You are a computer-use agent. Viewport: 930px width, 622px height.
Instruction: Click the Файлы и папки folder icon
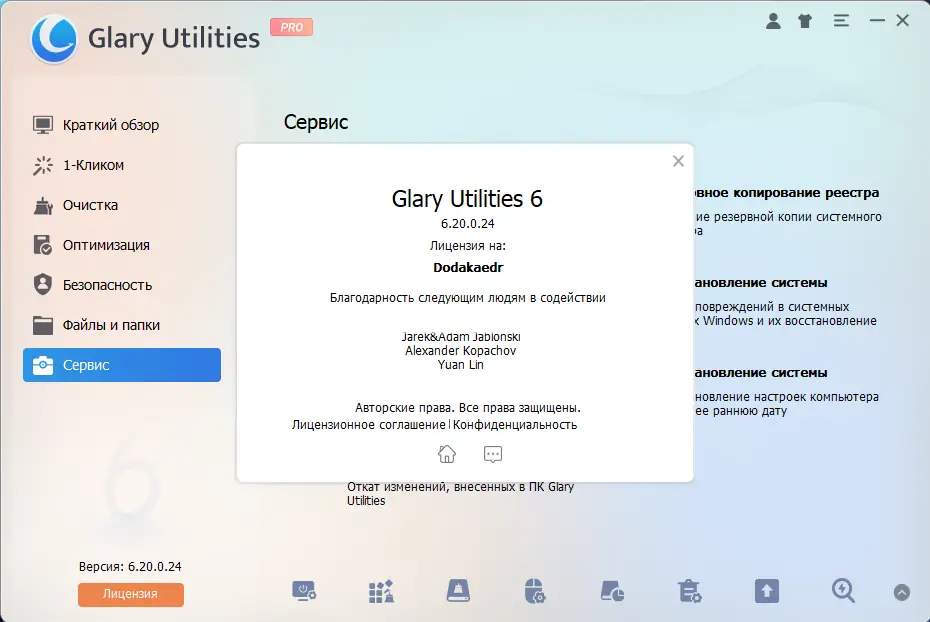(43, 325)
